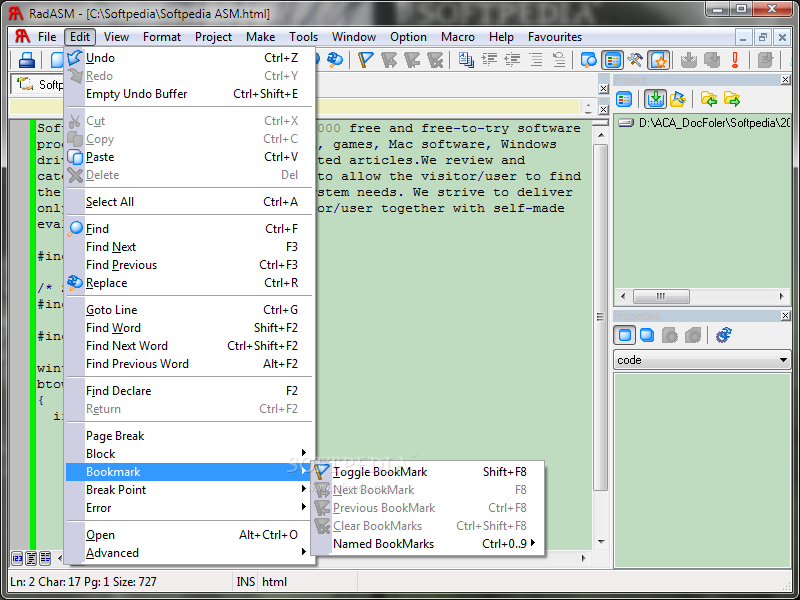The image size is (800, 600).
Task: Click the red exclamation Run toolbar icon
Action: point(735,60)
